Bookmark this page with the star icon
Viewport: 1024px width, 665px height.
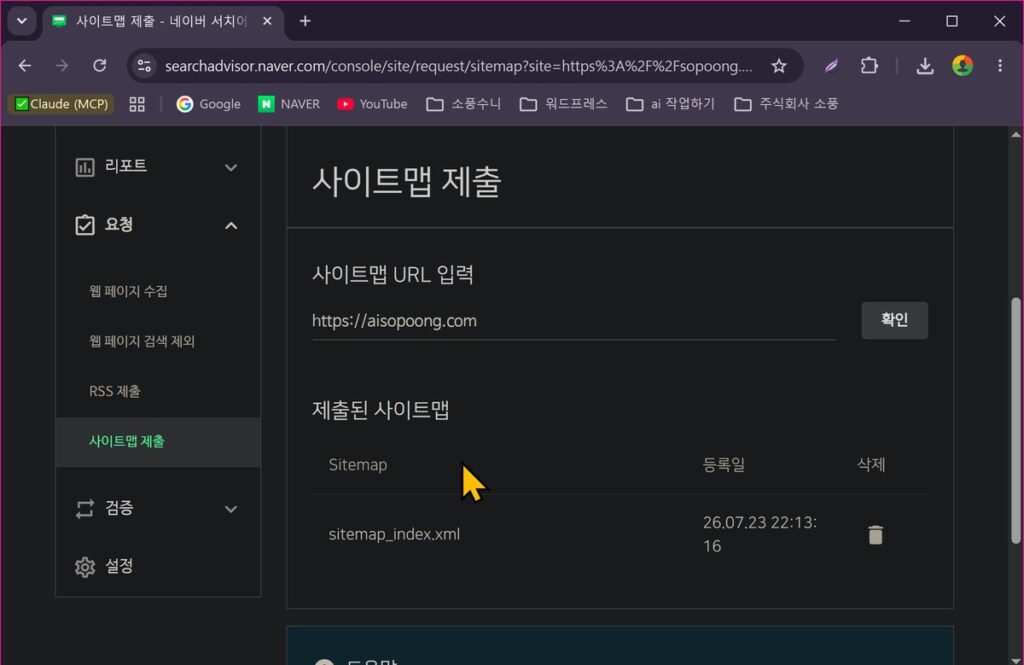(x=778, y=65)
